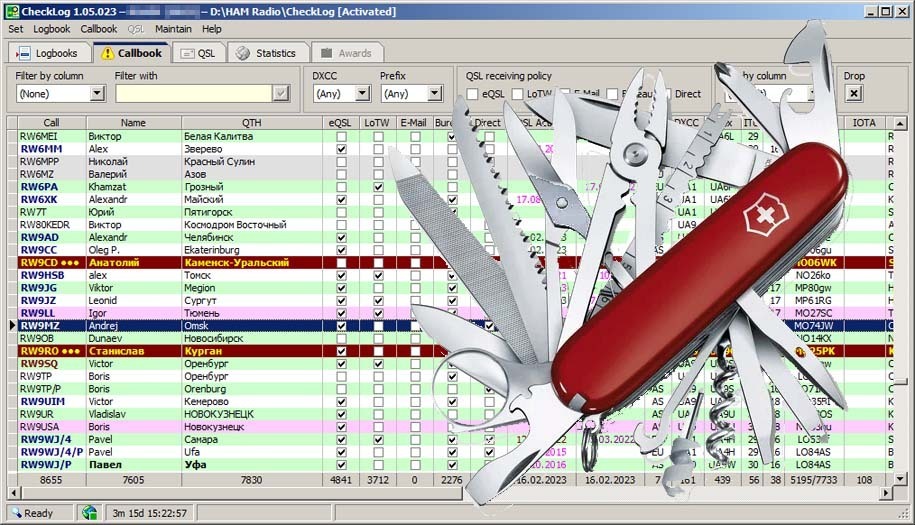The height and width of the screenshot is (525, 915).
Task: Toggle eQSL checkbox for RW6MEI row
Action: (x=341, y=136)
